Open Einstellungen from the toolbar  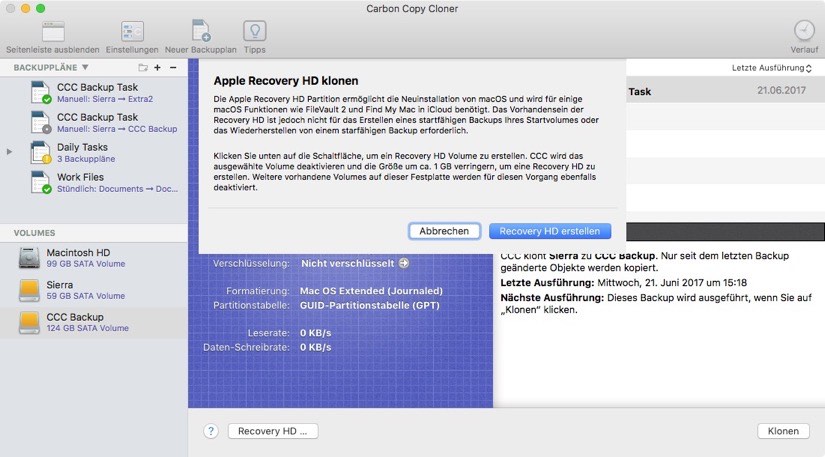(132, 32)
